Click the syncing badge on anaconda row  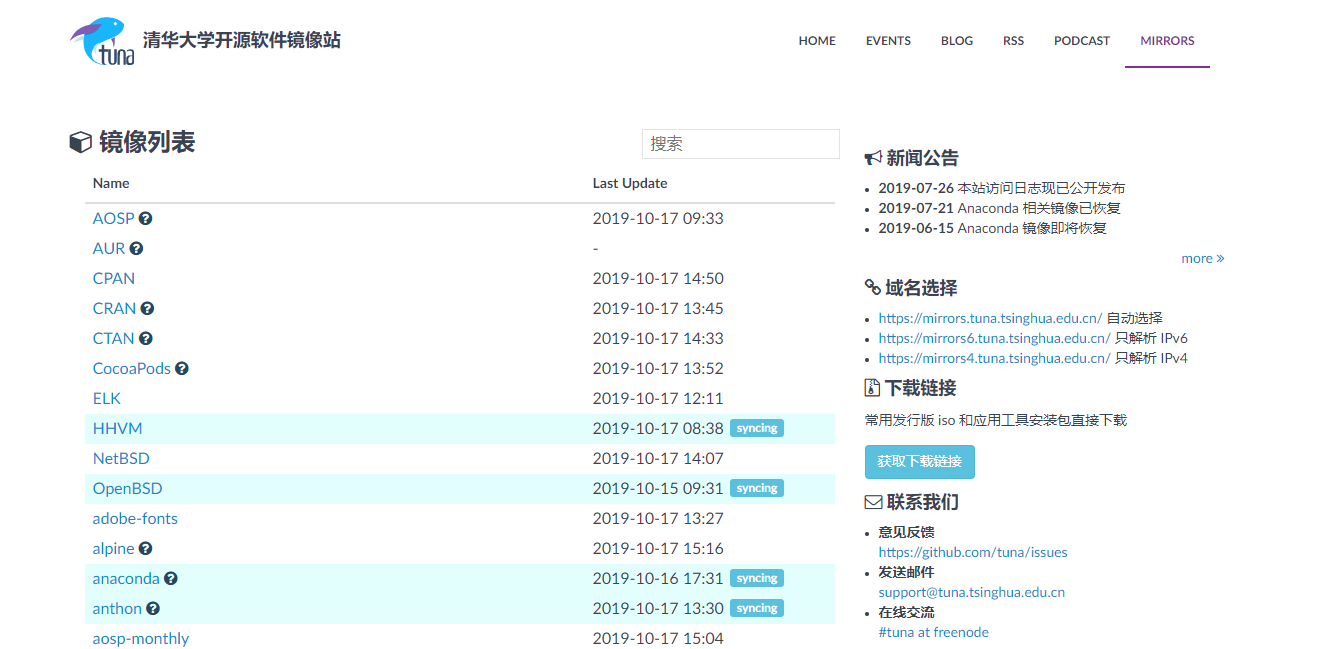tap(757, 578)
